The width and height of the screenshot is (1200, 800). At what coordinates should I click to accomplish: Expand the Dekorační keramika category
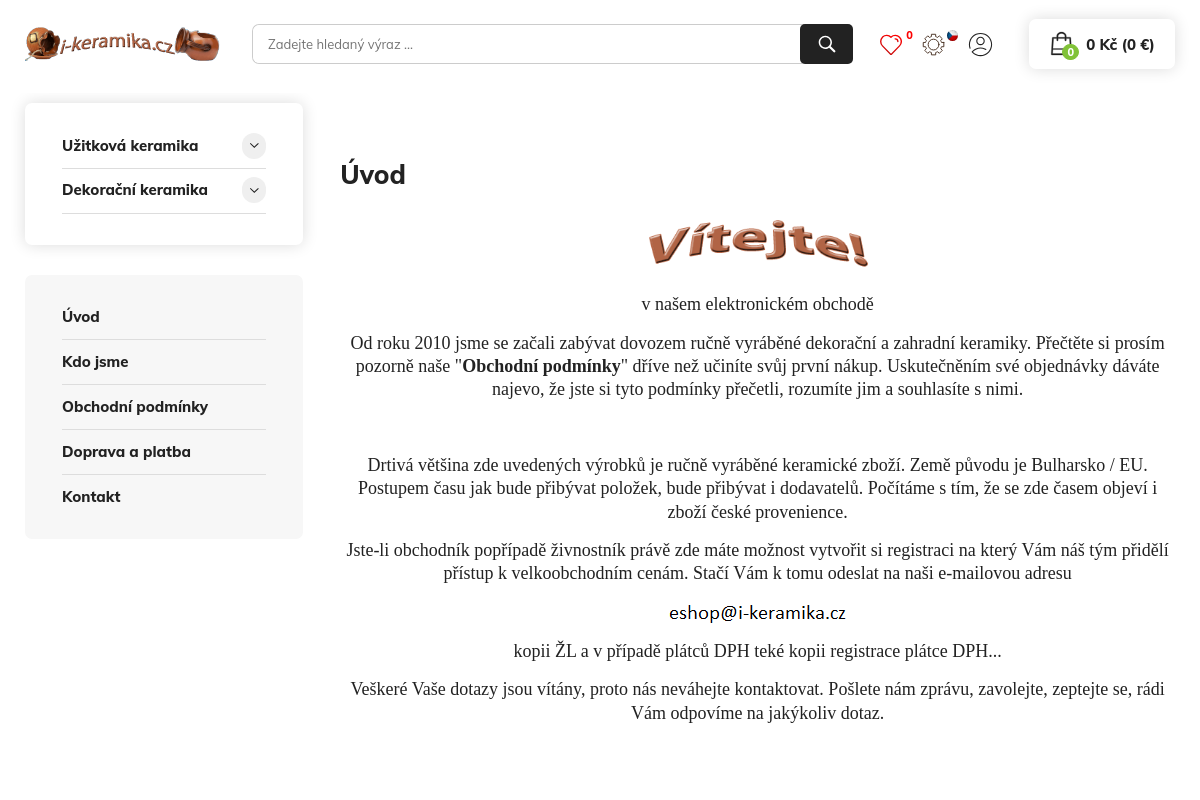(x=254, y=190)
